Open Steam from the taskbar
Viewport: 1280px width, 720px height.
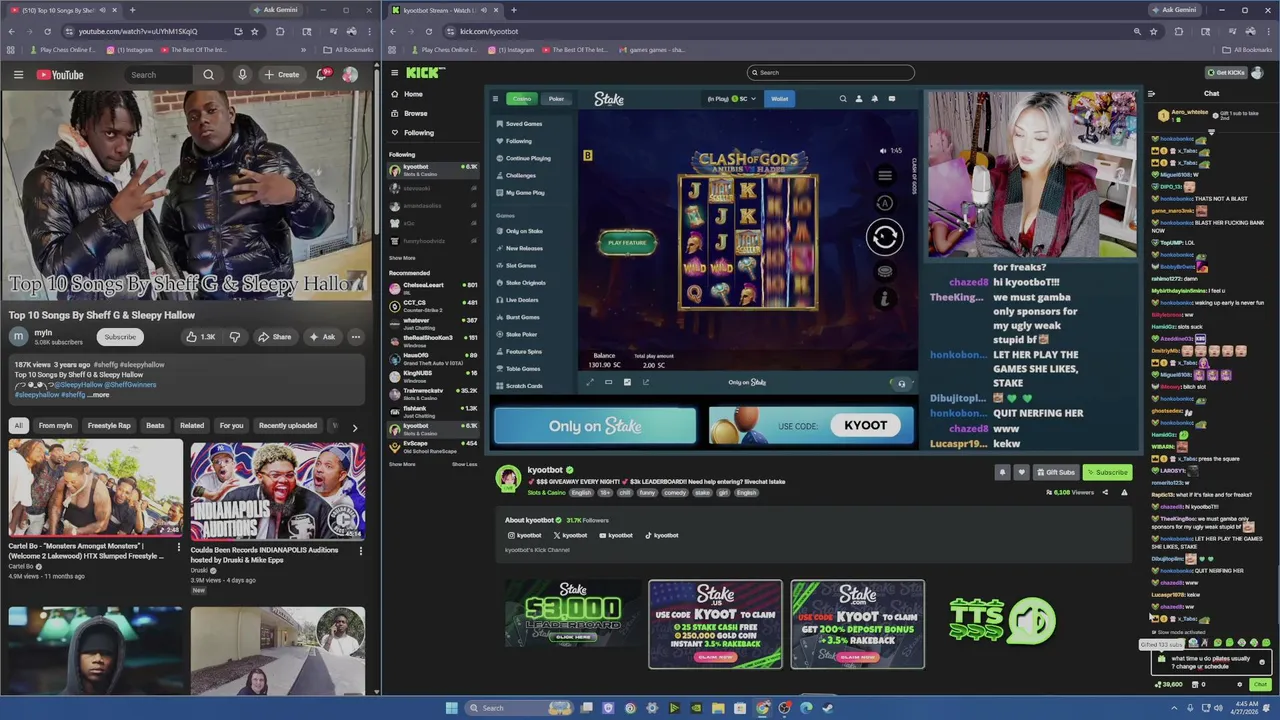click(x=827, y=708)
